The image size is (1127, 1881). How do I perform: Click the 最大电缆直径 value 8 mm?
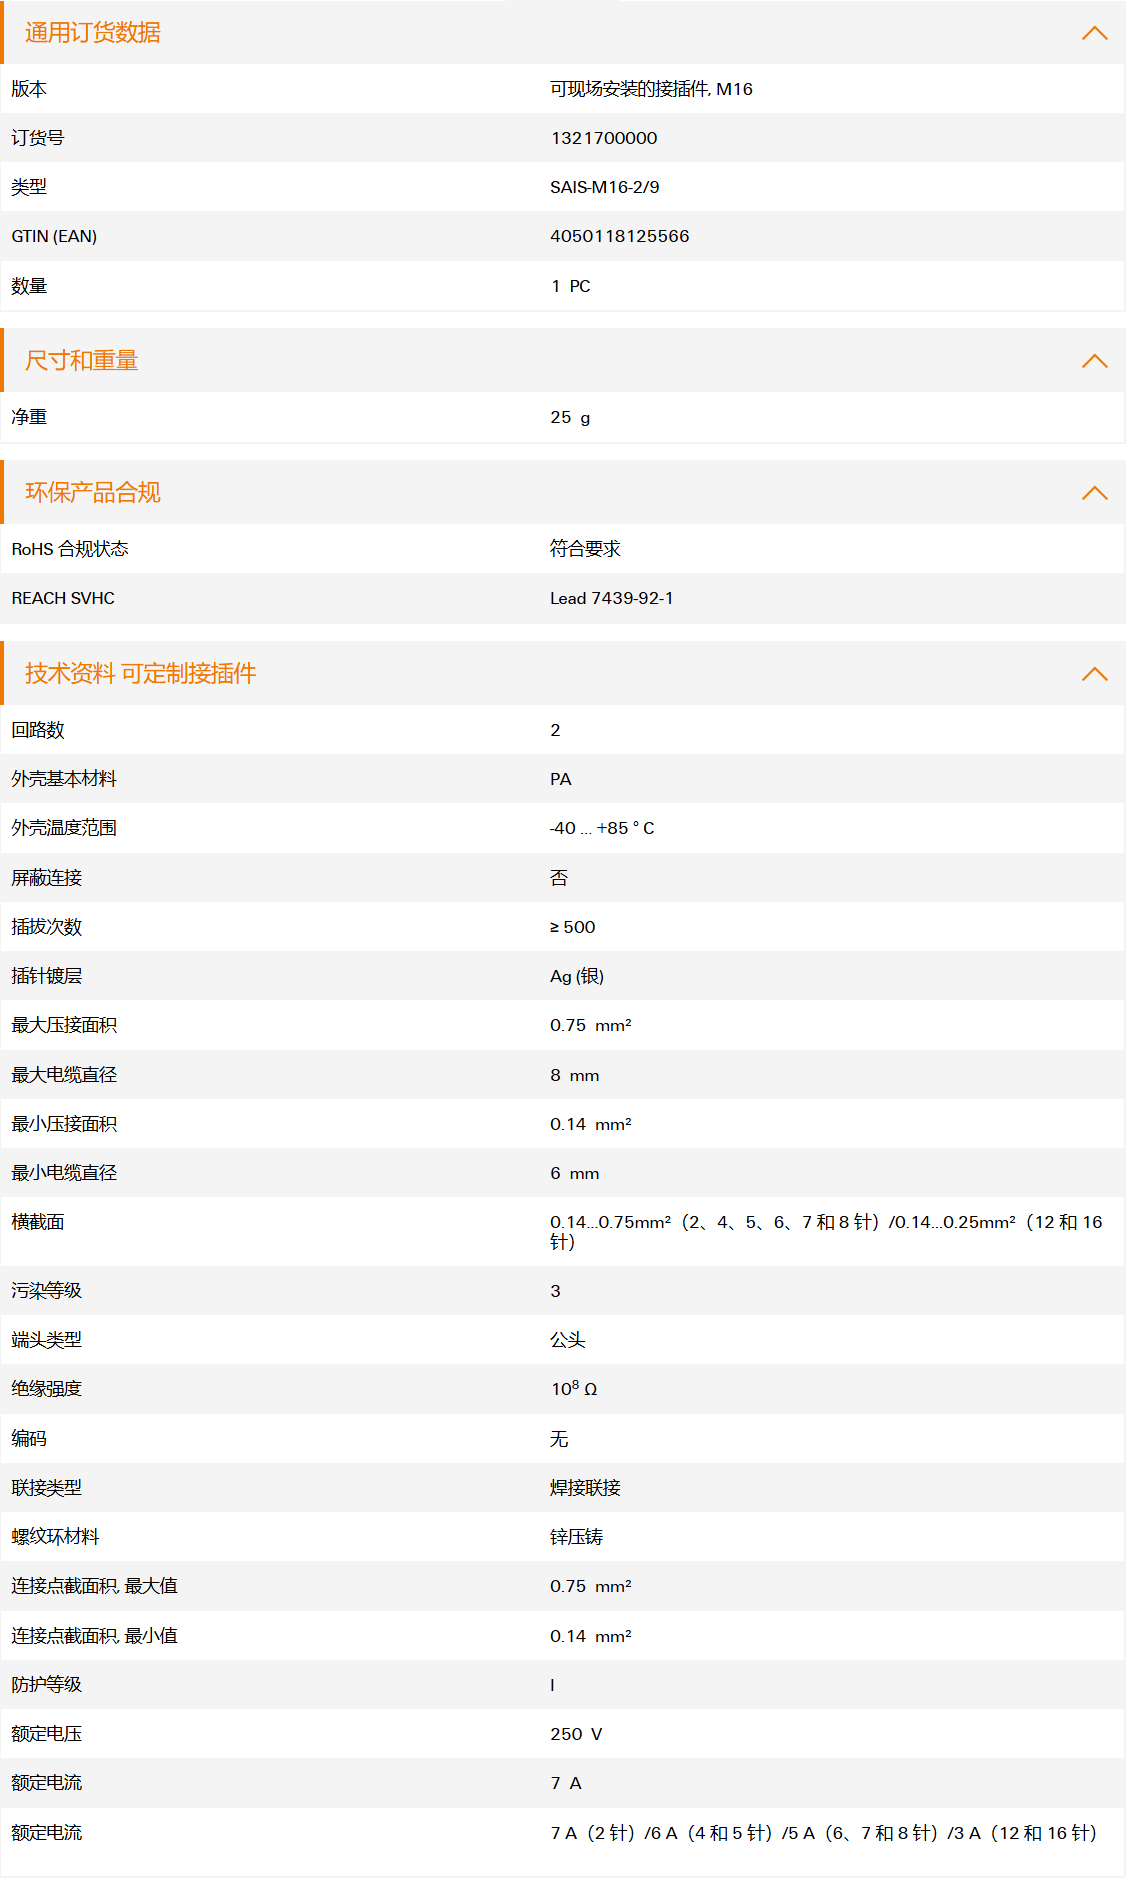tap(574, 1075)
